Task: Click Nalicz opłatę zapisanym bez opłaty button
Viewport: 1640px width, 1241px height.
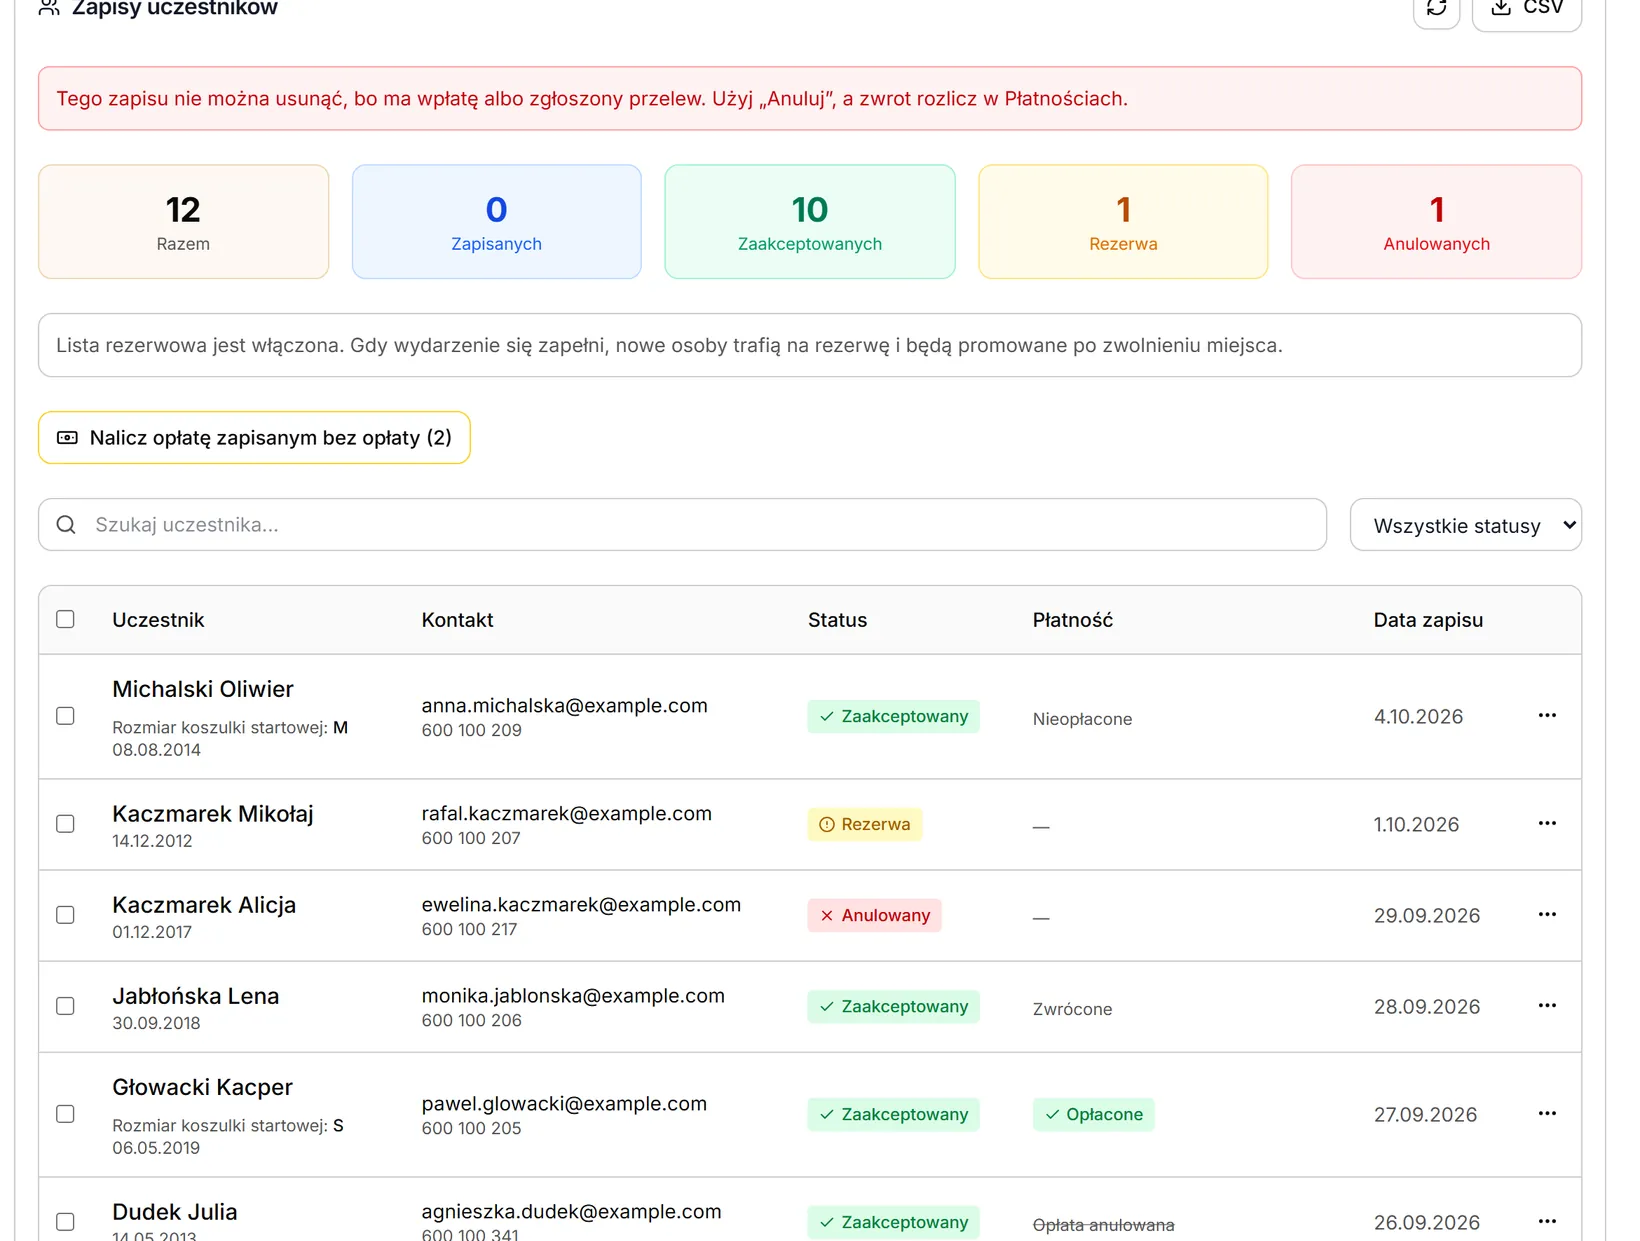Action: pos(254,438)
